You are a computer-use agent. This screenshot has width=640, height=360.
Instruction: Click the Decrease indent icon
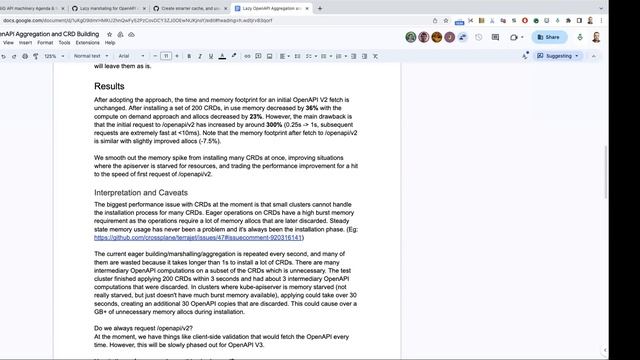coord(353,56)
